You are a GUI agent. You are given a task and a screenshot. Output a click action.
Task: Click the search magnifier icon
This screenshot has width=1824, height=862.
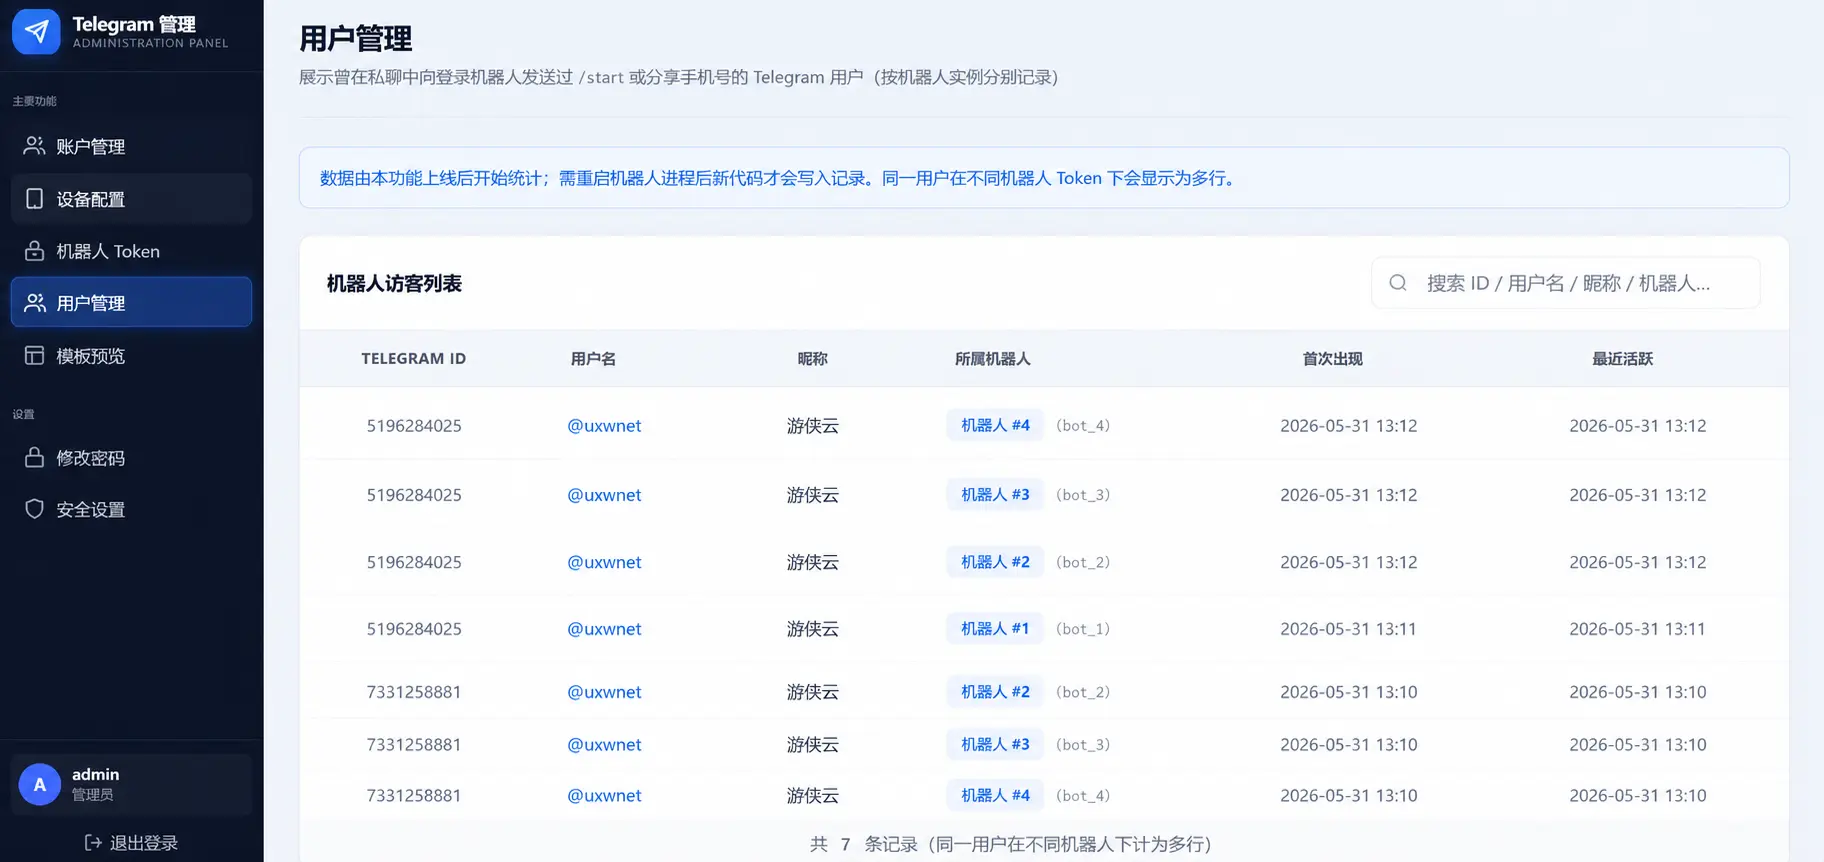click(1398, 283)
